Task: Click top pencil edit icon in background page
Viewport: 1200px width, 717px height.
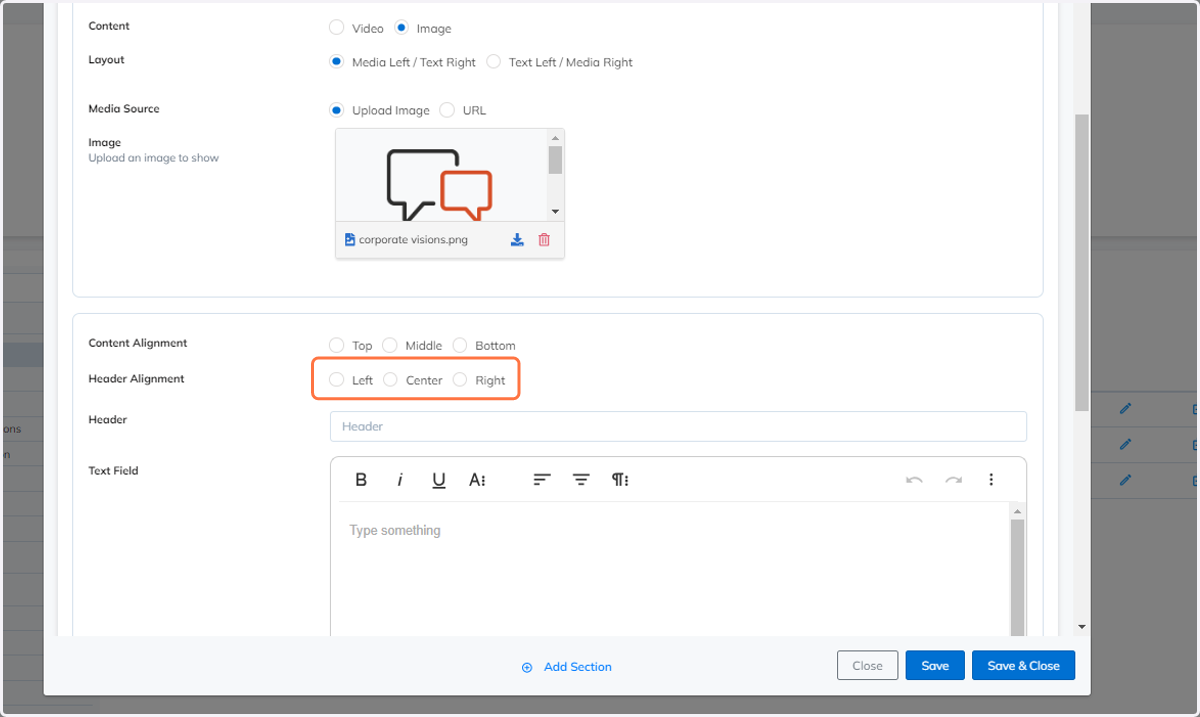Action: click(x=1125, y=408)
